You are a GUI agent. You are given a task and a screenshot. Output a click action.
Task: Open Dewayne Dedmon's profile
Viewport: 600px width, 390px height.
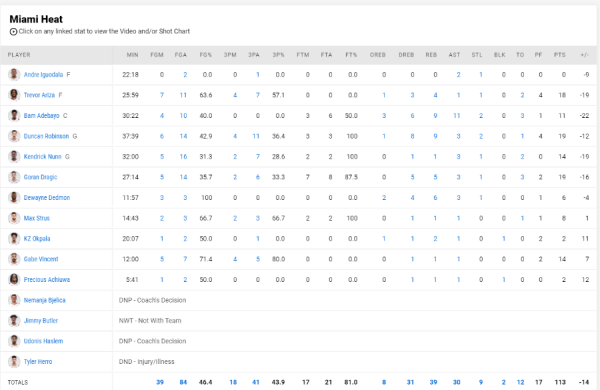tap(47, 198)
